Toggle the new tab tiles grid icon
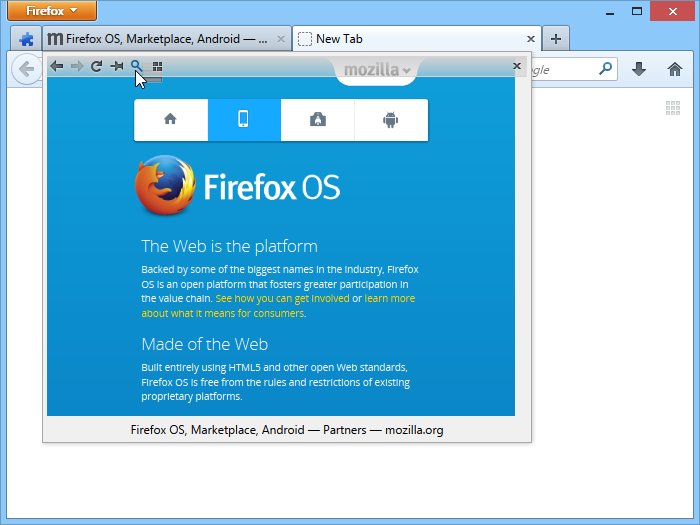700x525 pixels. coord(673,108)
